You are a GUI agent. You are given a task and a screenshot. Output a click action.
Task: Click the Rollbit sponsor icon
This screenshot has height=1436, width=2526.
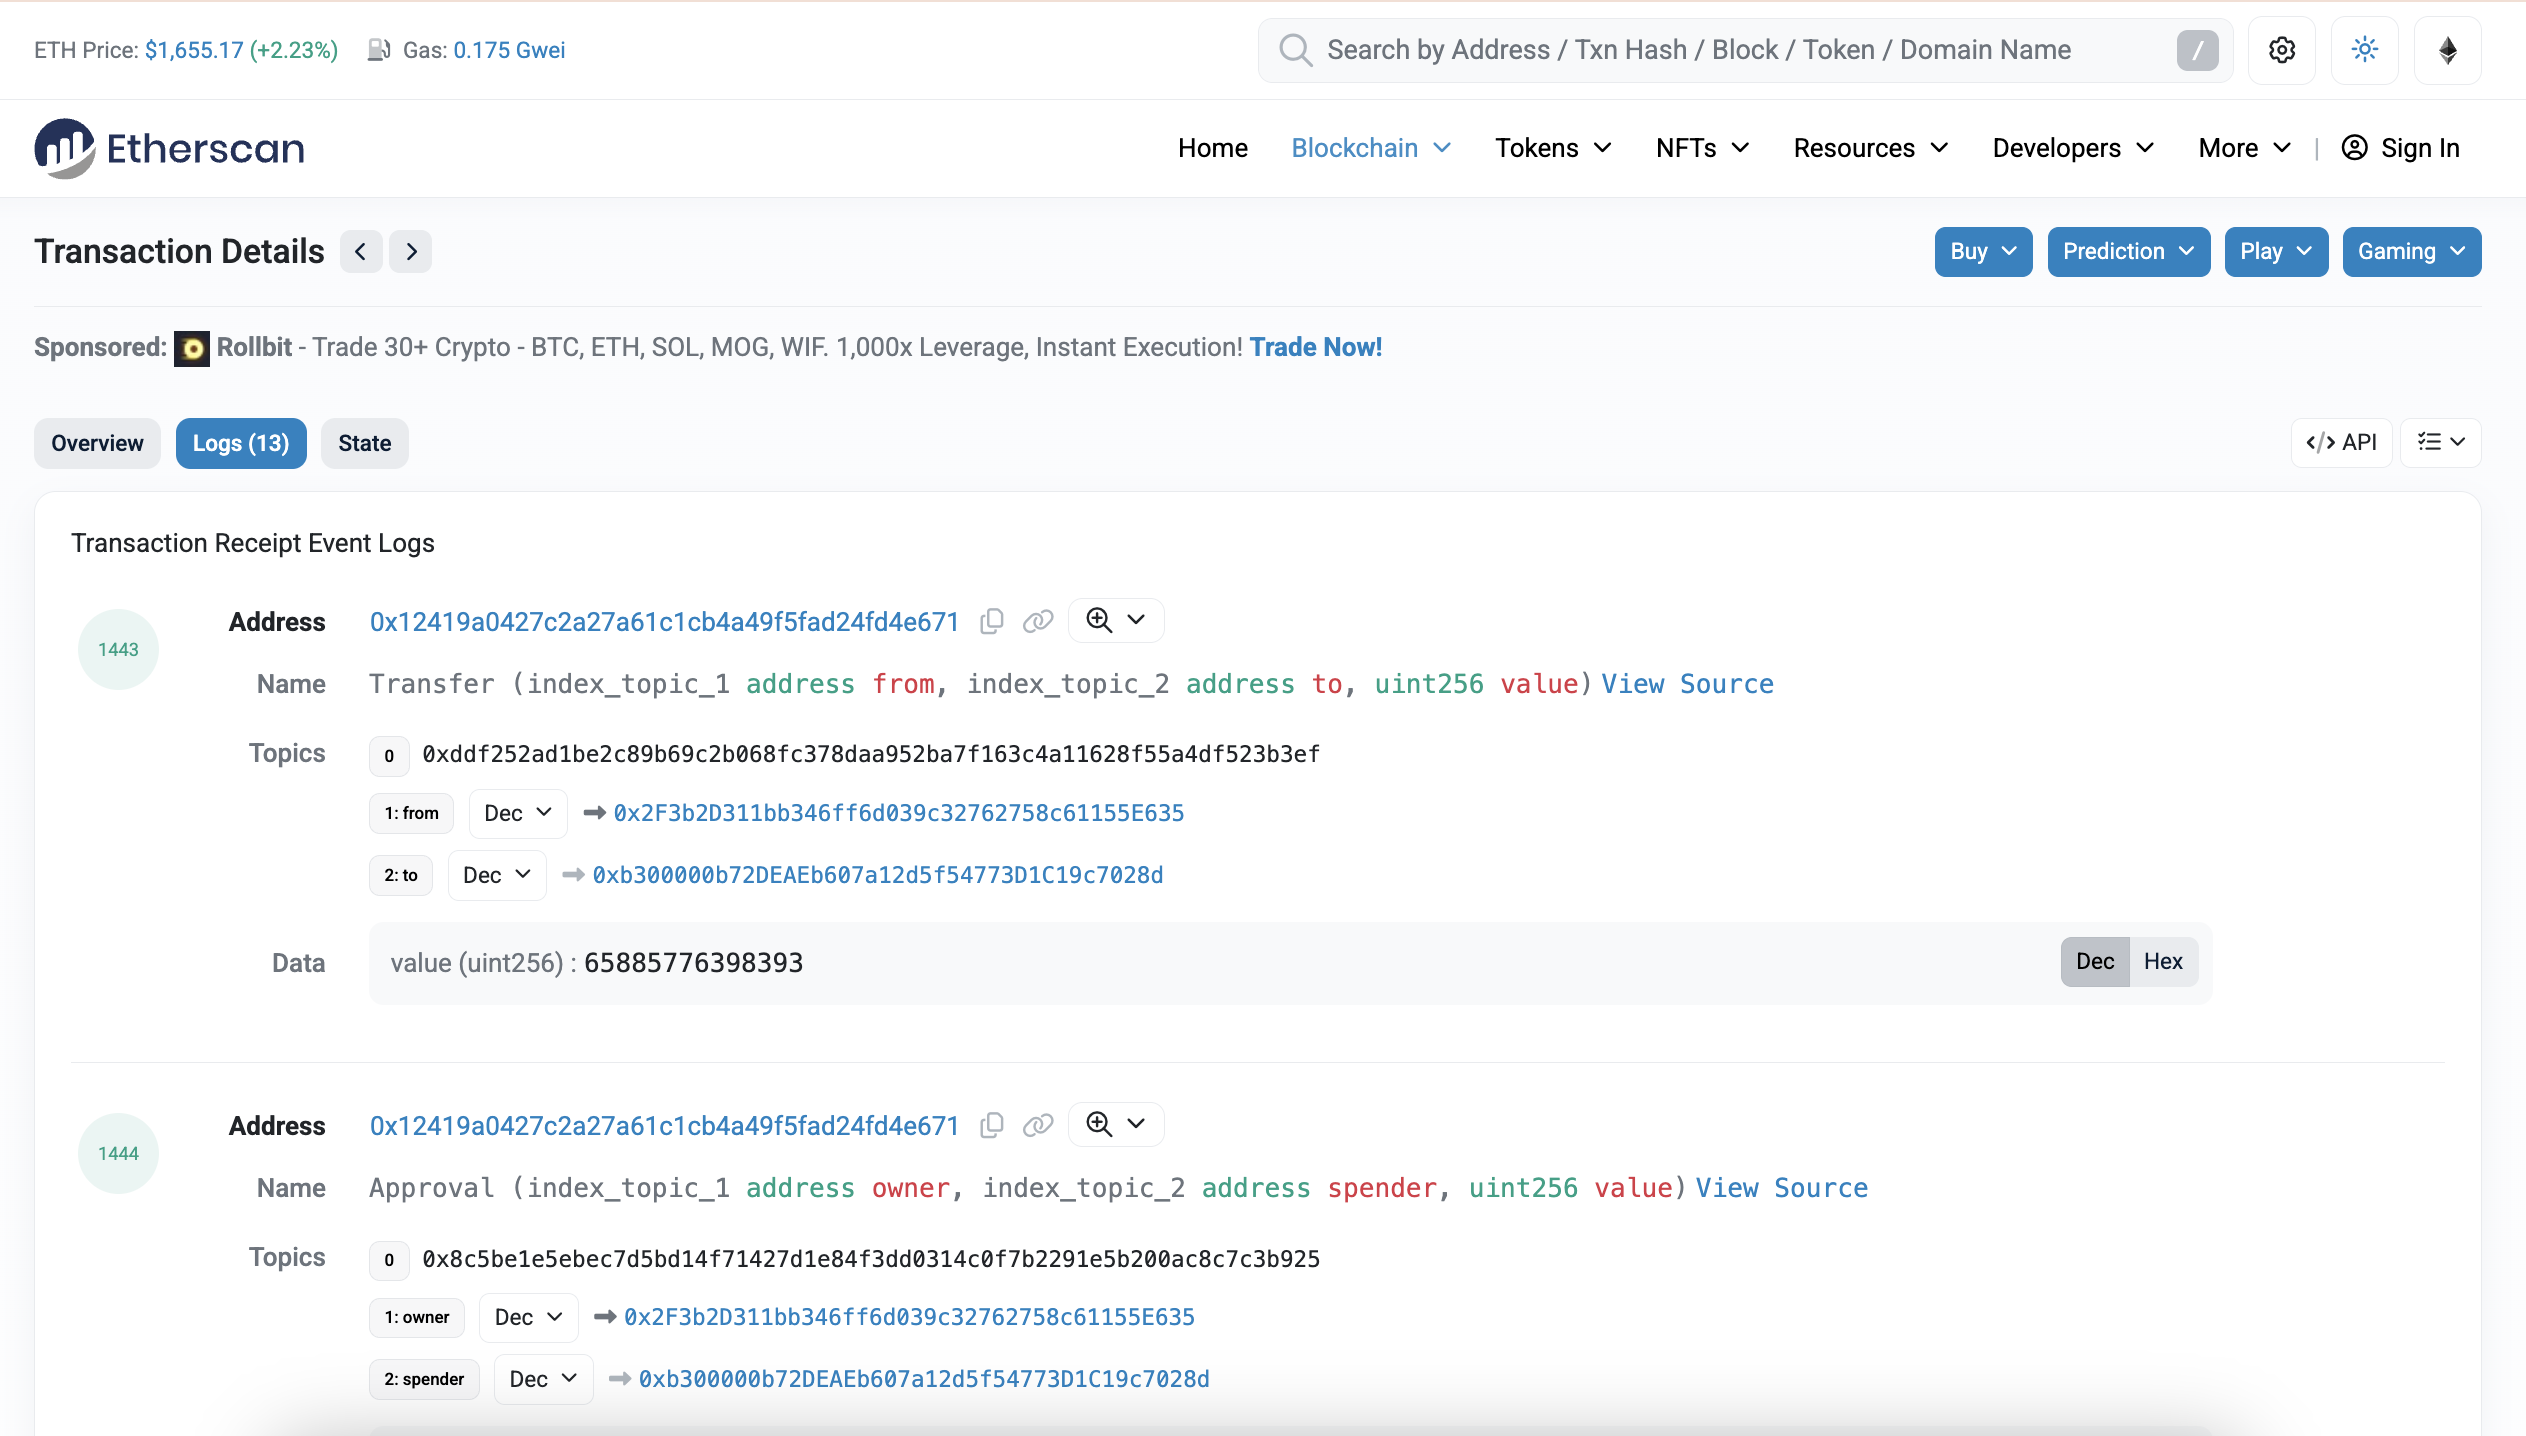tap(192, 349)
